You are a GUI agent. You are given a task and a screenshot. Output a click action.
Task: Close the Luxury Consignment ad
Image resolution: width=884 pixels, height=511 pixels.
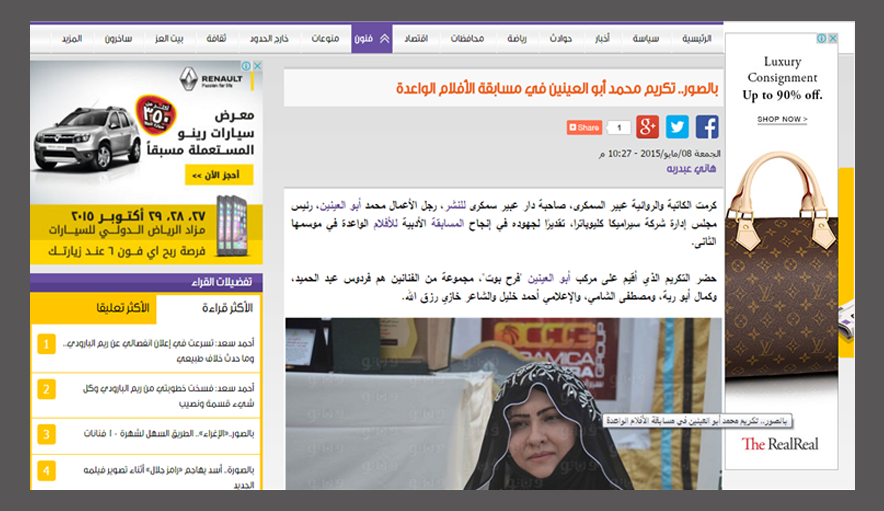[833, 39]
